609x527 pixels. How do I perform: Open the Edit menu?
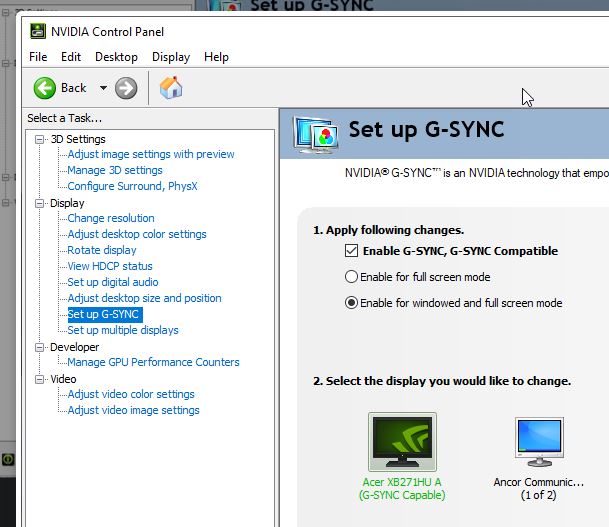point(71,57)
